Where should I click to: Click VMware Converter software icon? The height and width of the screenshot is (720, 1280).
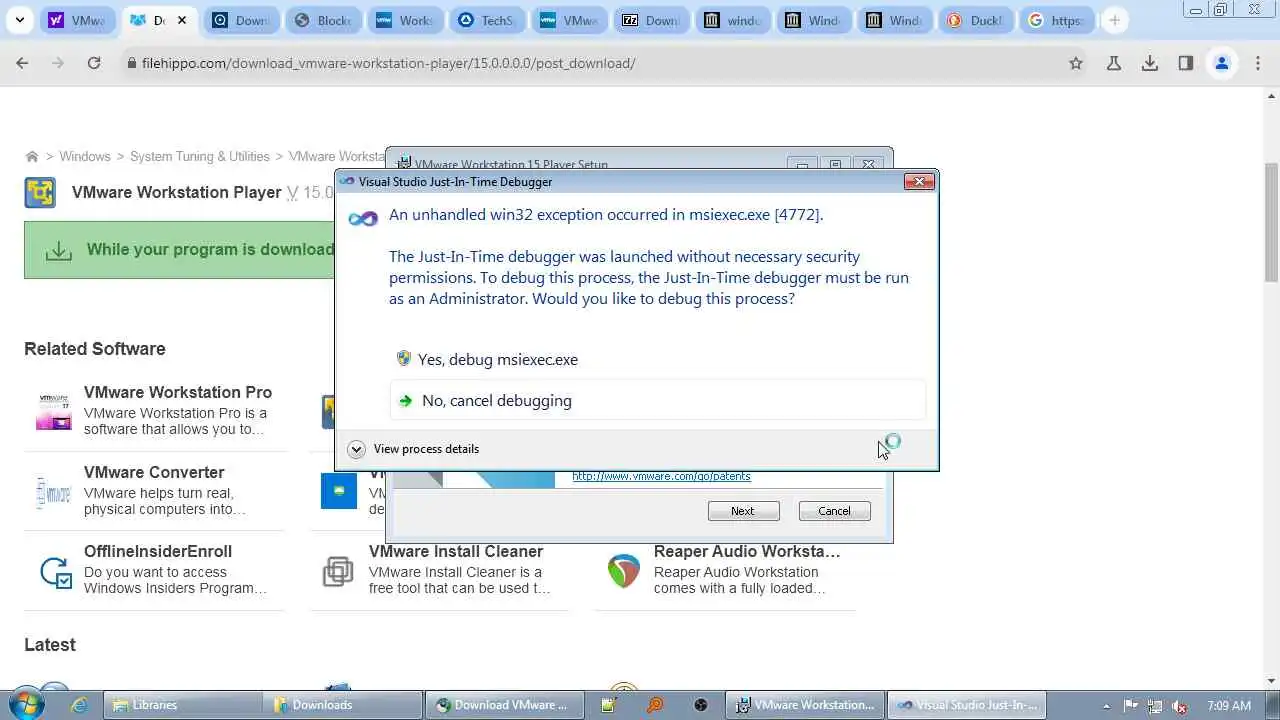coord(54,492)
